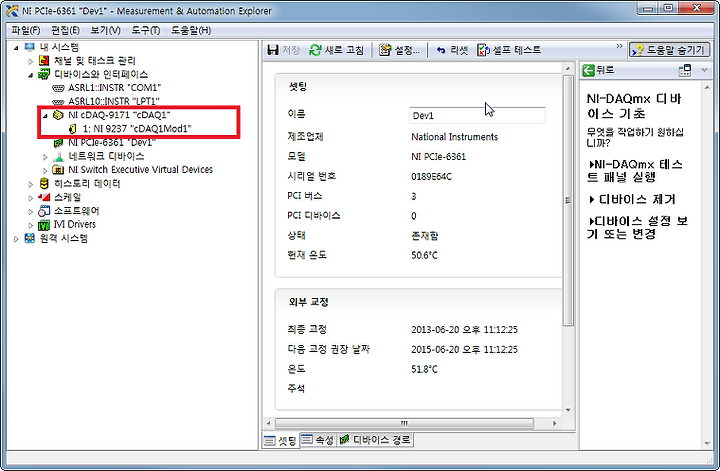Viewport: 720px width, 471px height.
Task: Click the NI 9237 module icon
Action: point(73,129)
